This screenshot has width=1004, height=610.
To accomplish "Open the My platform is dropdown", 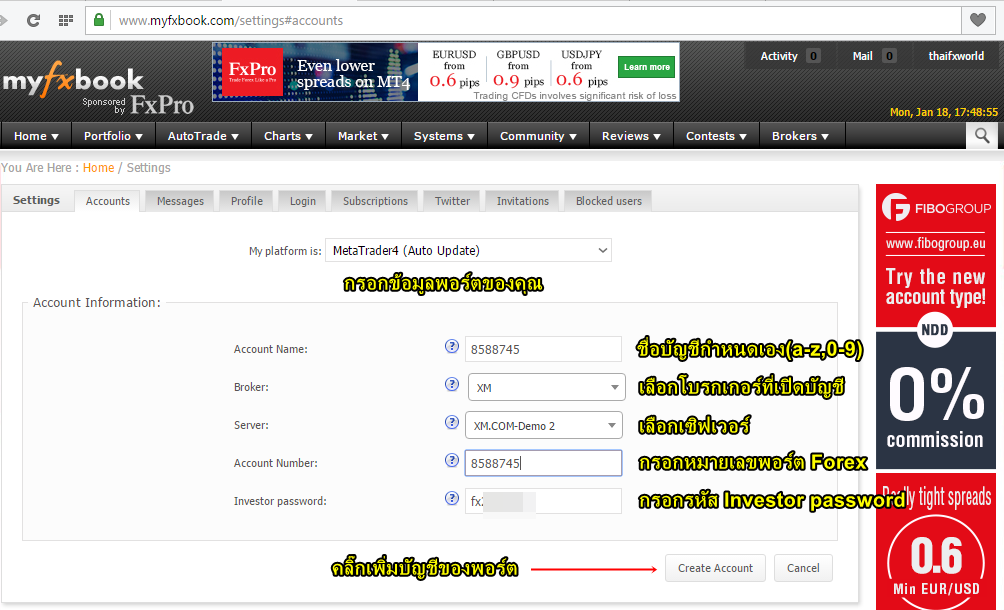I will (468, 250).
